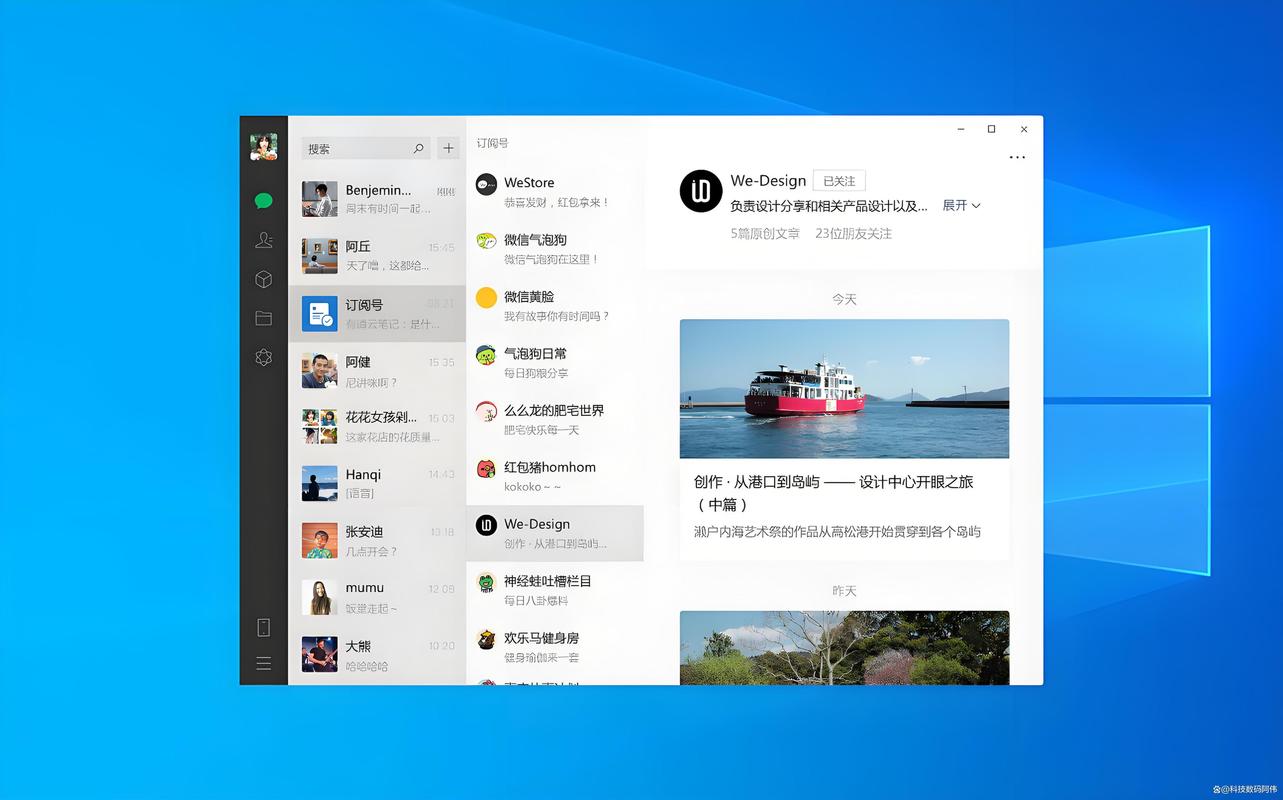Start a new chat with the plus icon
Screen dimensions: 1283x800
click(x=448, y=147)
